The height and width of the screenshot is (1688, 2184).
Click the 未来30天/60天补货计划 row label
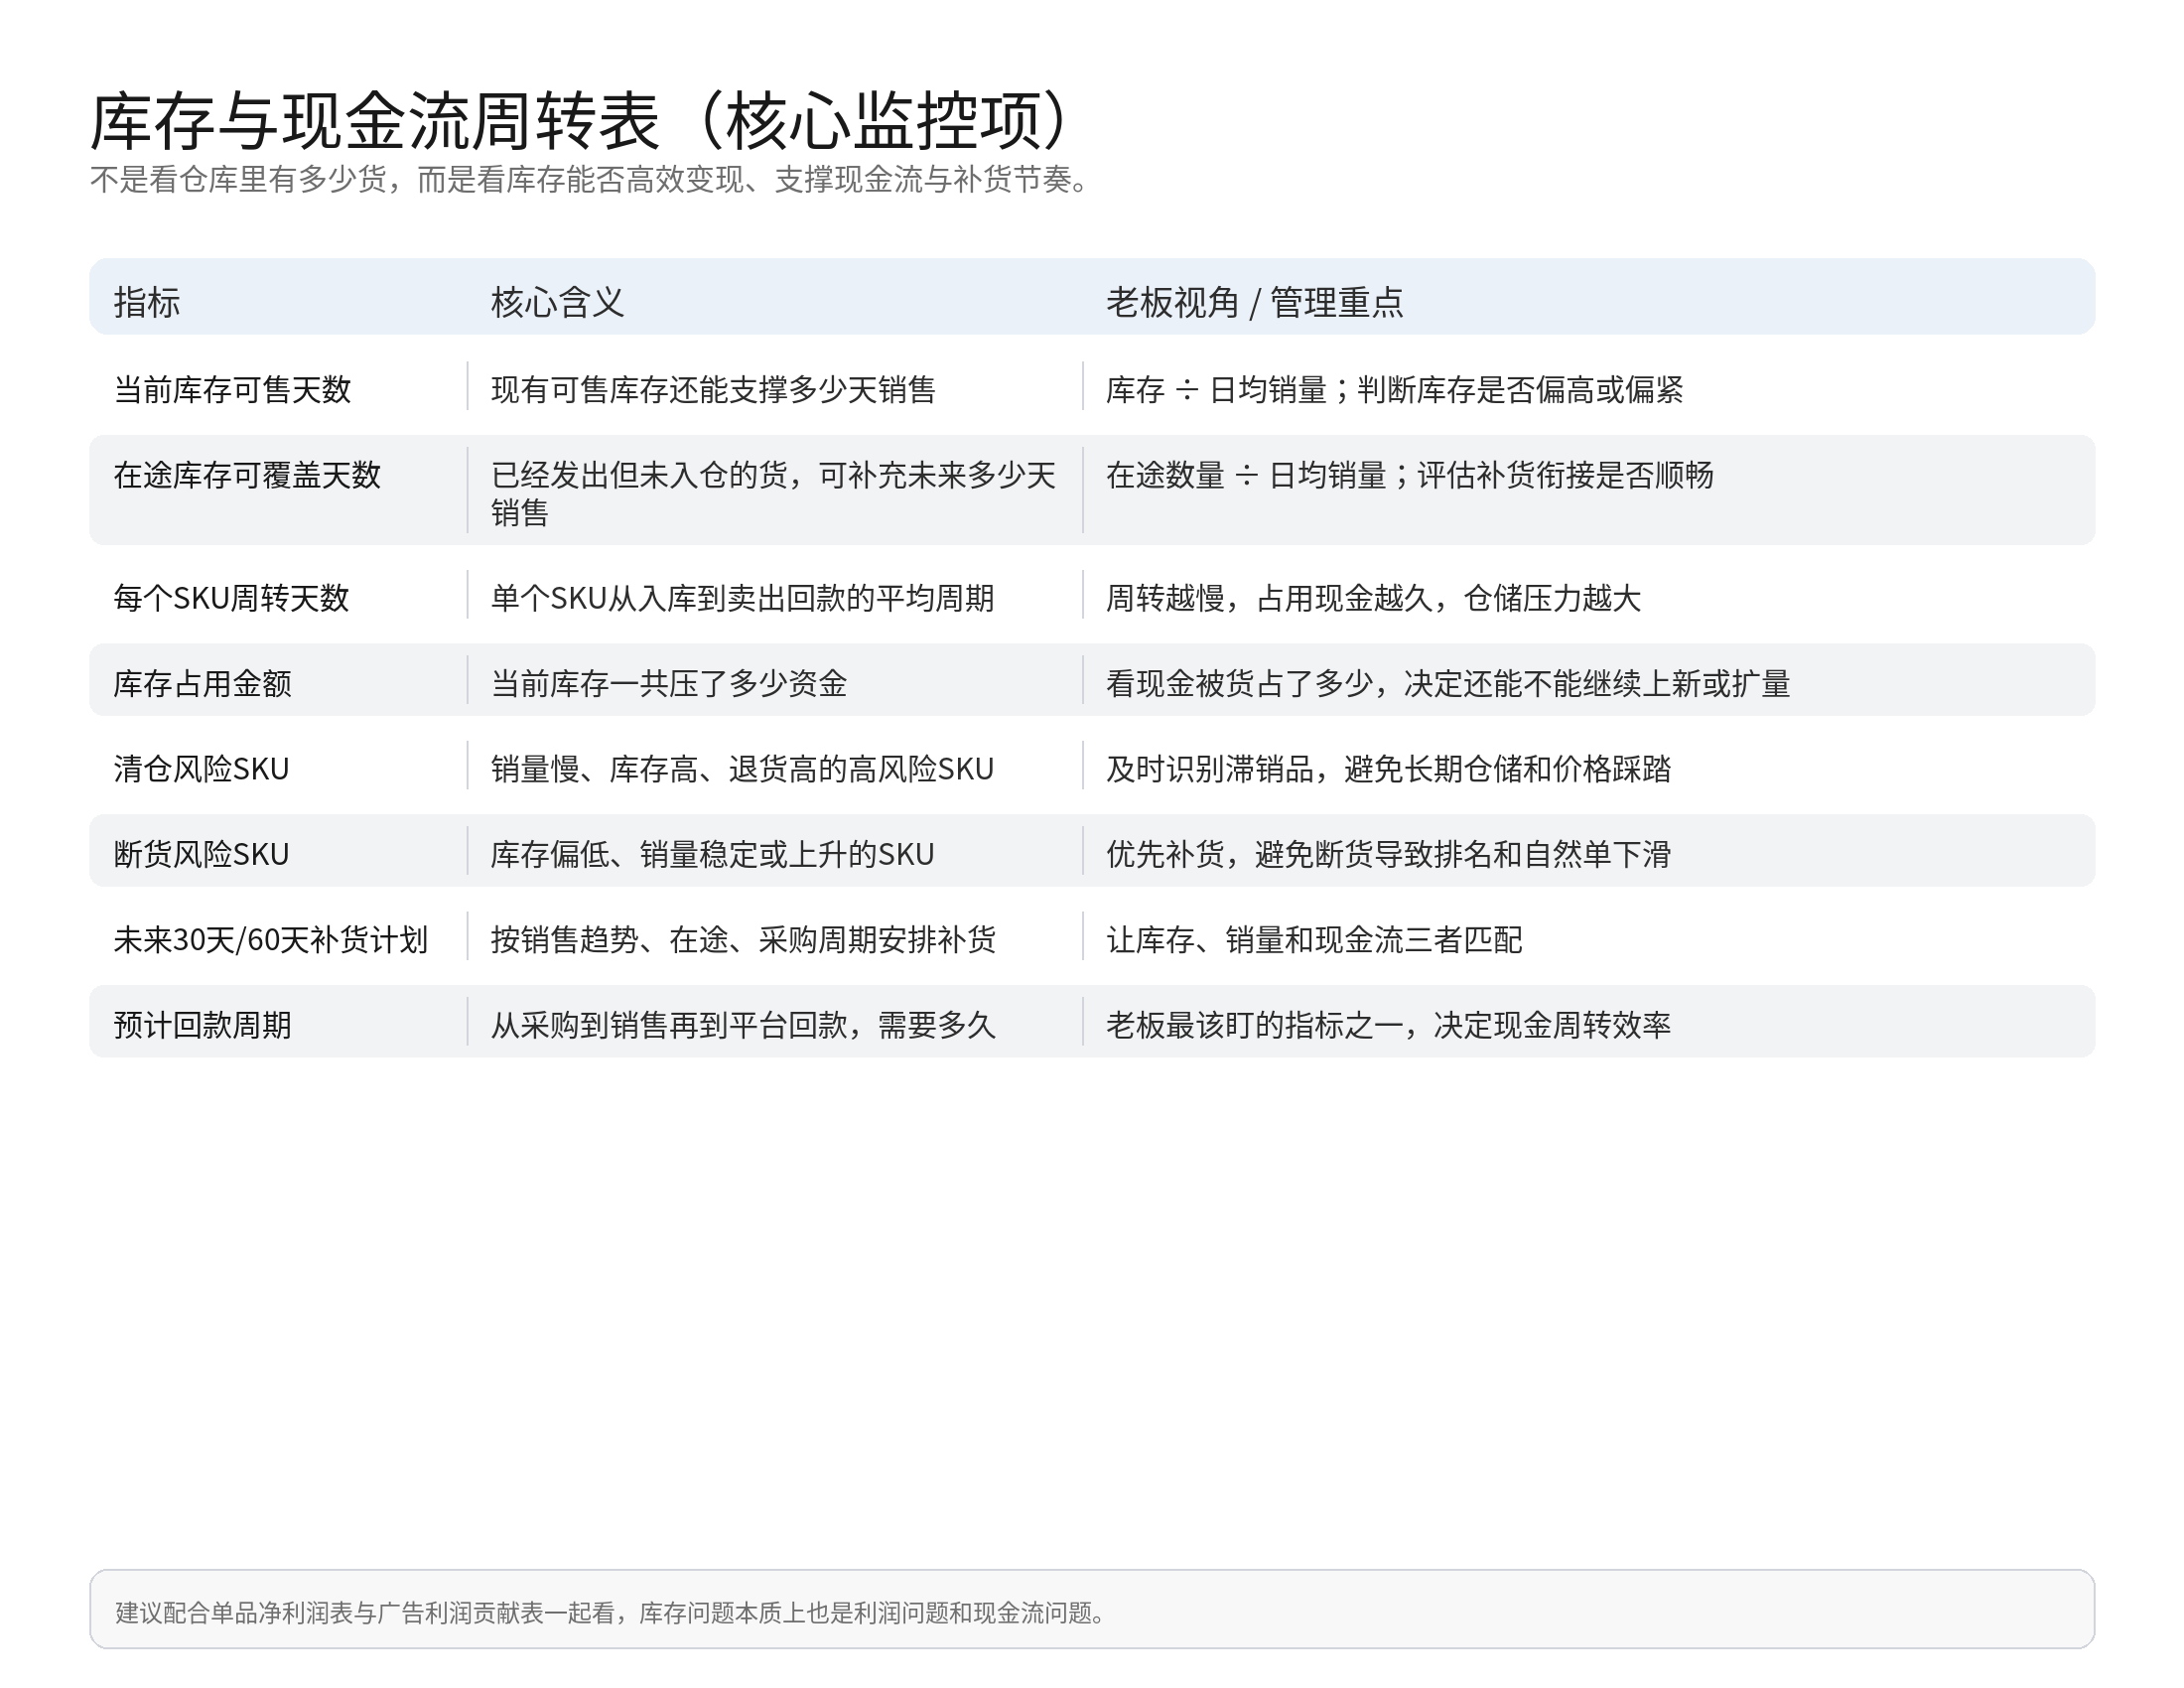[270, 940]
